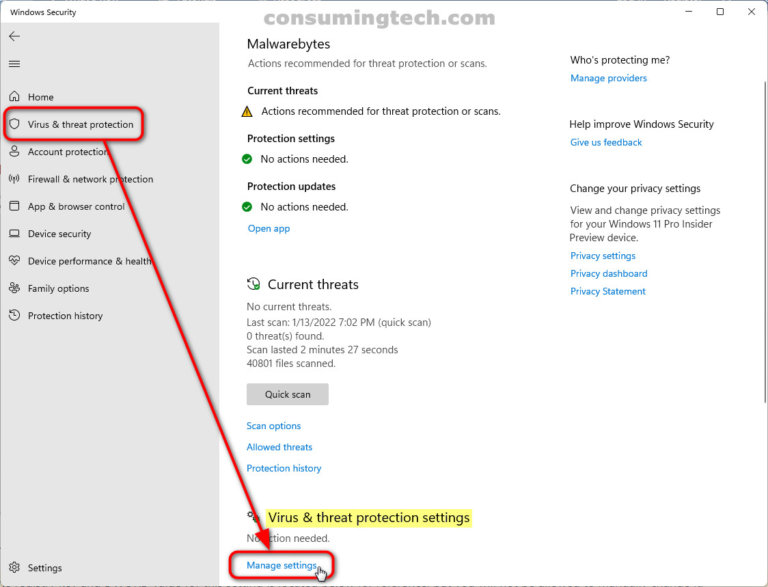Open the Scan options link

[273, 426]
